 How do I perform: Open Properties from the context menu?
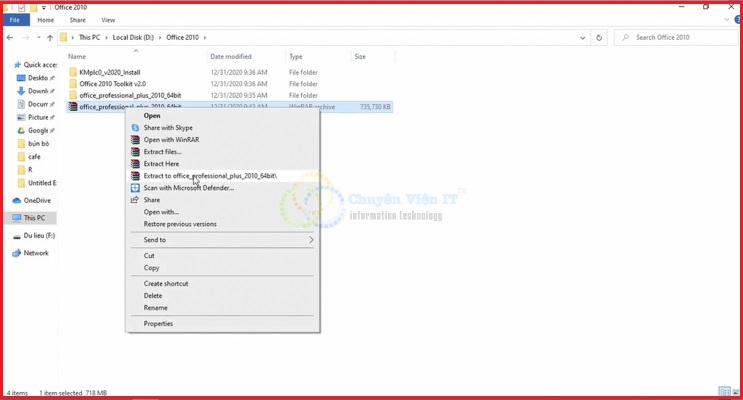point(223,324)
